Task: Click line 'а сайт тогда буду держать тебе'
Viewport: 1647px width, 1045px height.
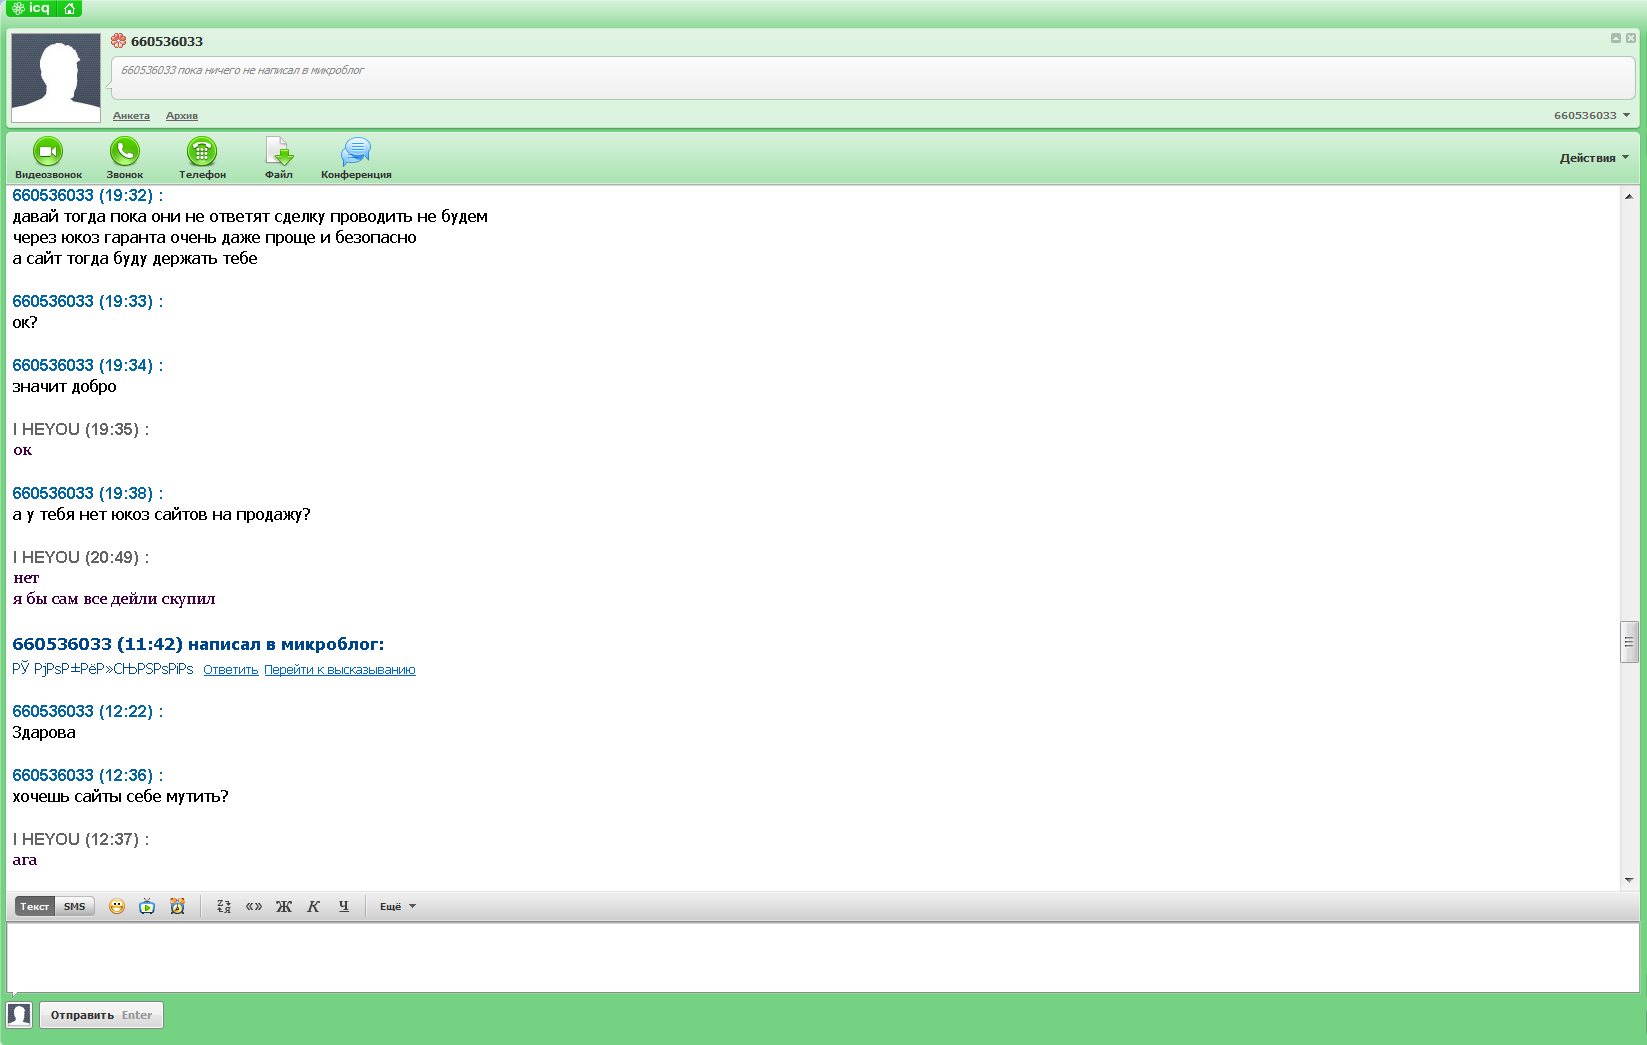Action: (x=135, y=259)
